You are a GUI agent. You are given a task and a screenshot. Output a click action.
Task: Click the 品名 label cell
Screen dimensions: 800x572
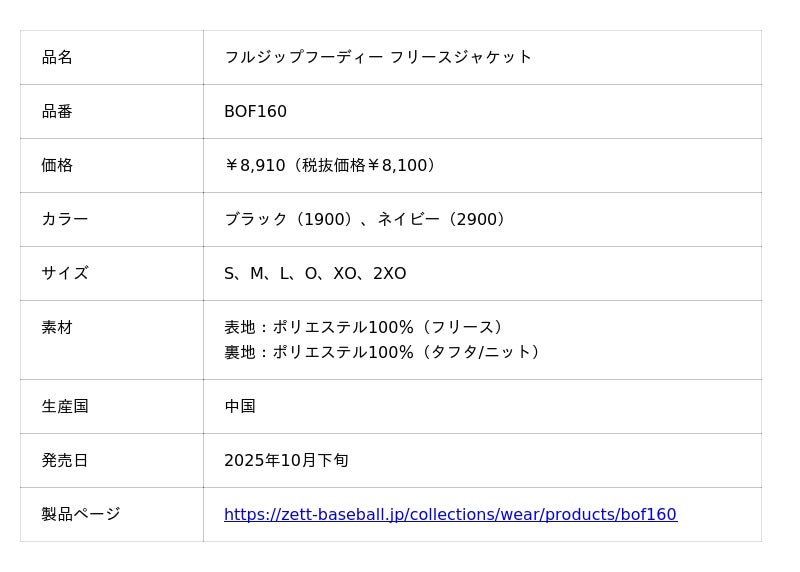click(57, 57)
